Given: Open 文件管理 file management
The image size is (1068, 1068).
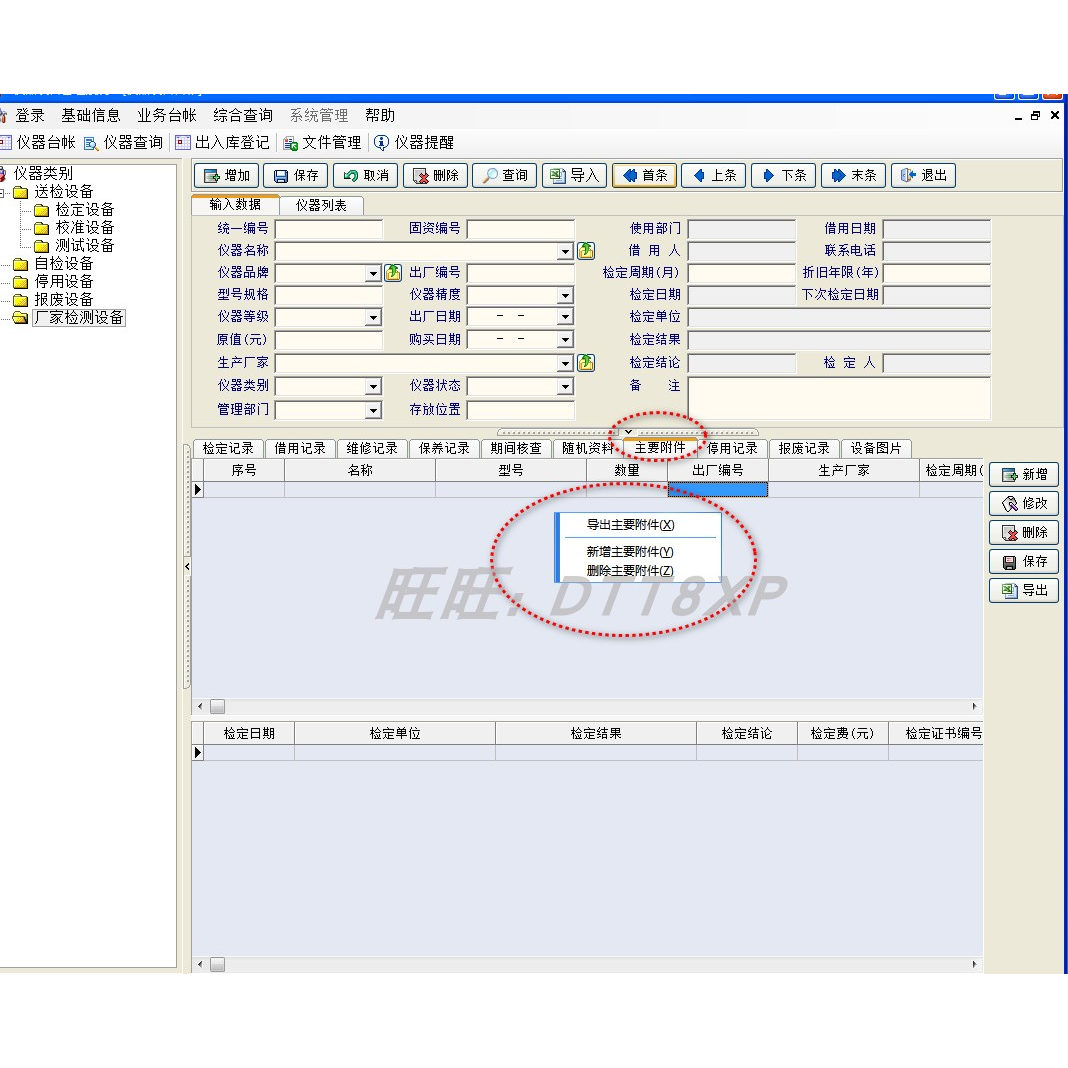Looking at the screenshot, I should [322, 142].
